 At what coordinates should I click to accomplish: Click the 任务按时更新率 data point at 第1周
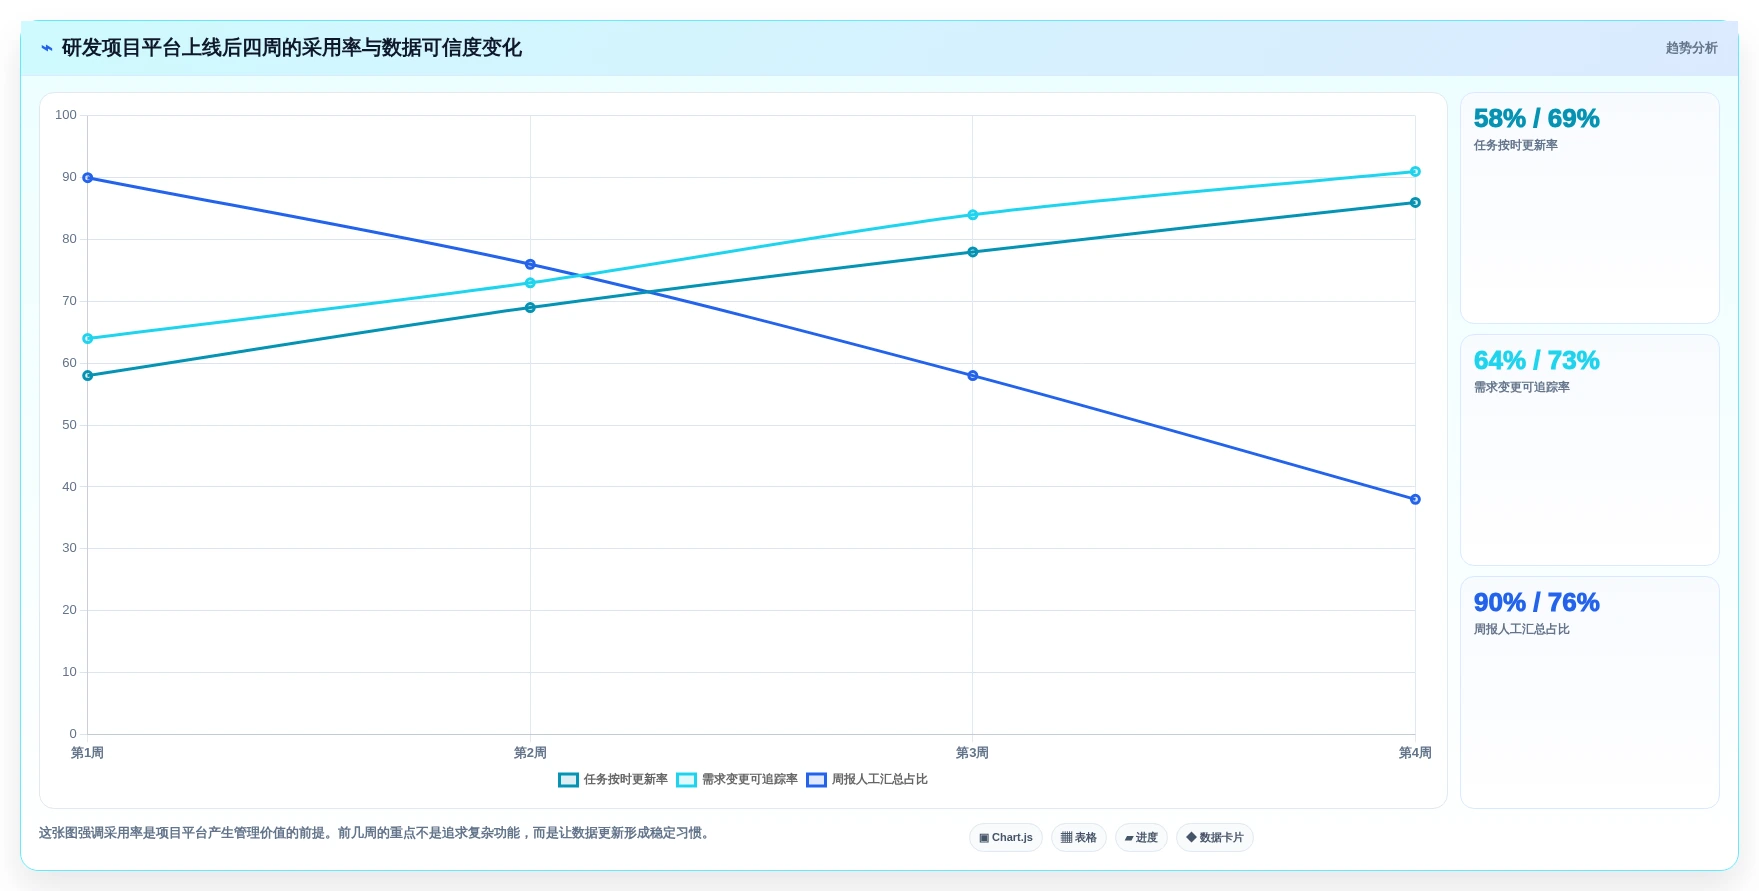[x=88, y=376]
